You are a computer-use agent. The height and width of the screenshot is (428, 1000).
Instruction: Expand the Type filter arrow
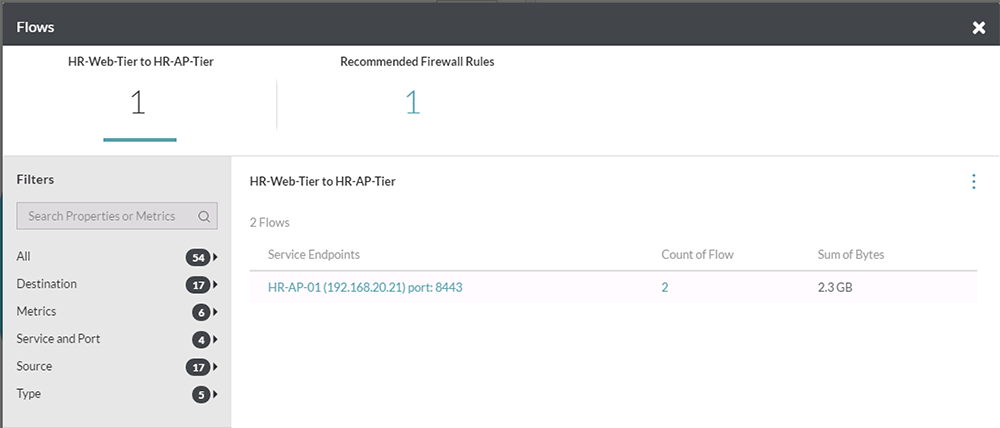click(216, 394)
